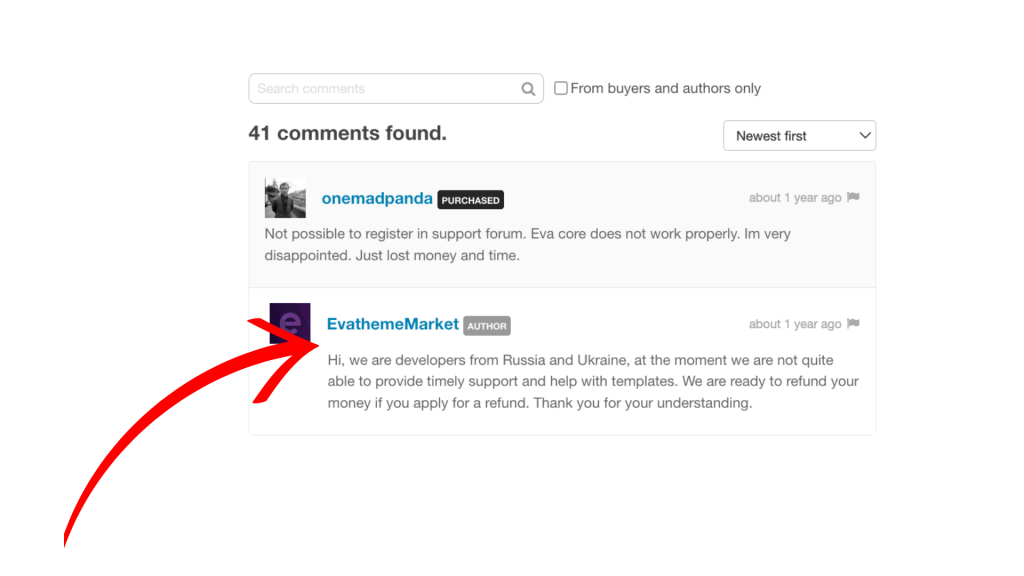Click the 'From buyers and authors only' label

pyautogui.click(x=665, y=88)
